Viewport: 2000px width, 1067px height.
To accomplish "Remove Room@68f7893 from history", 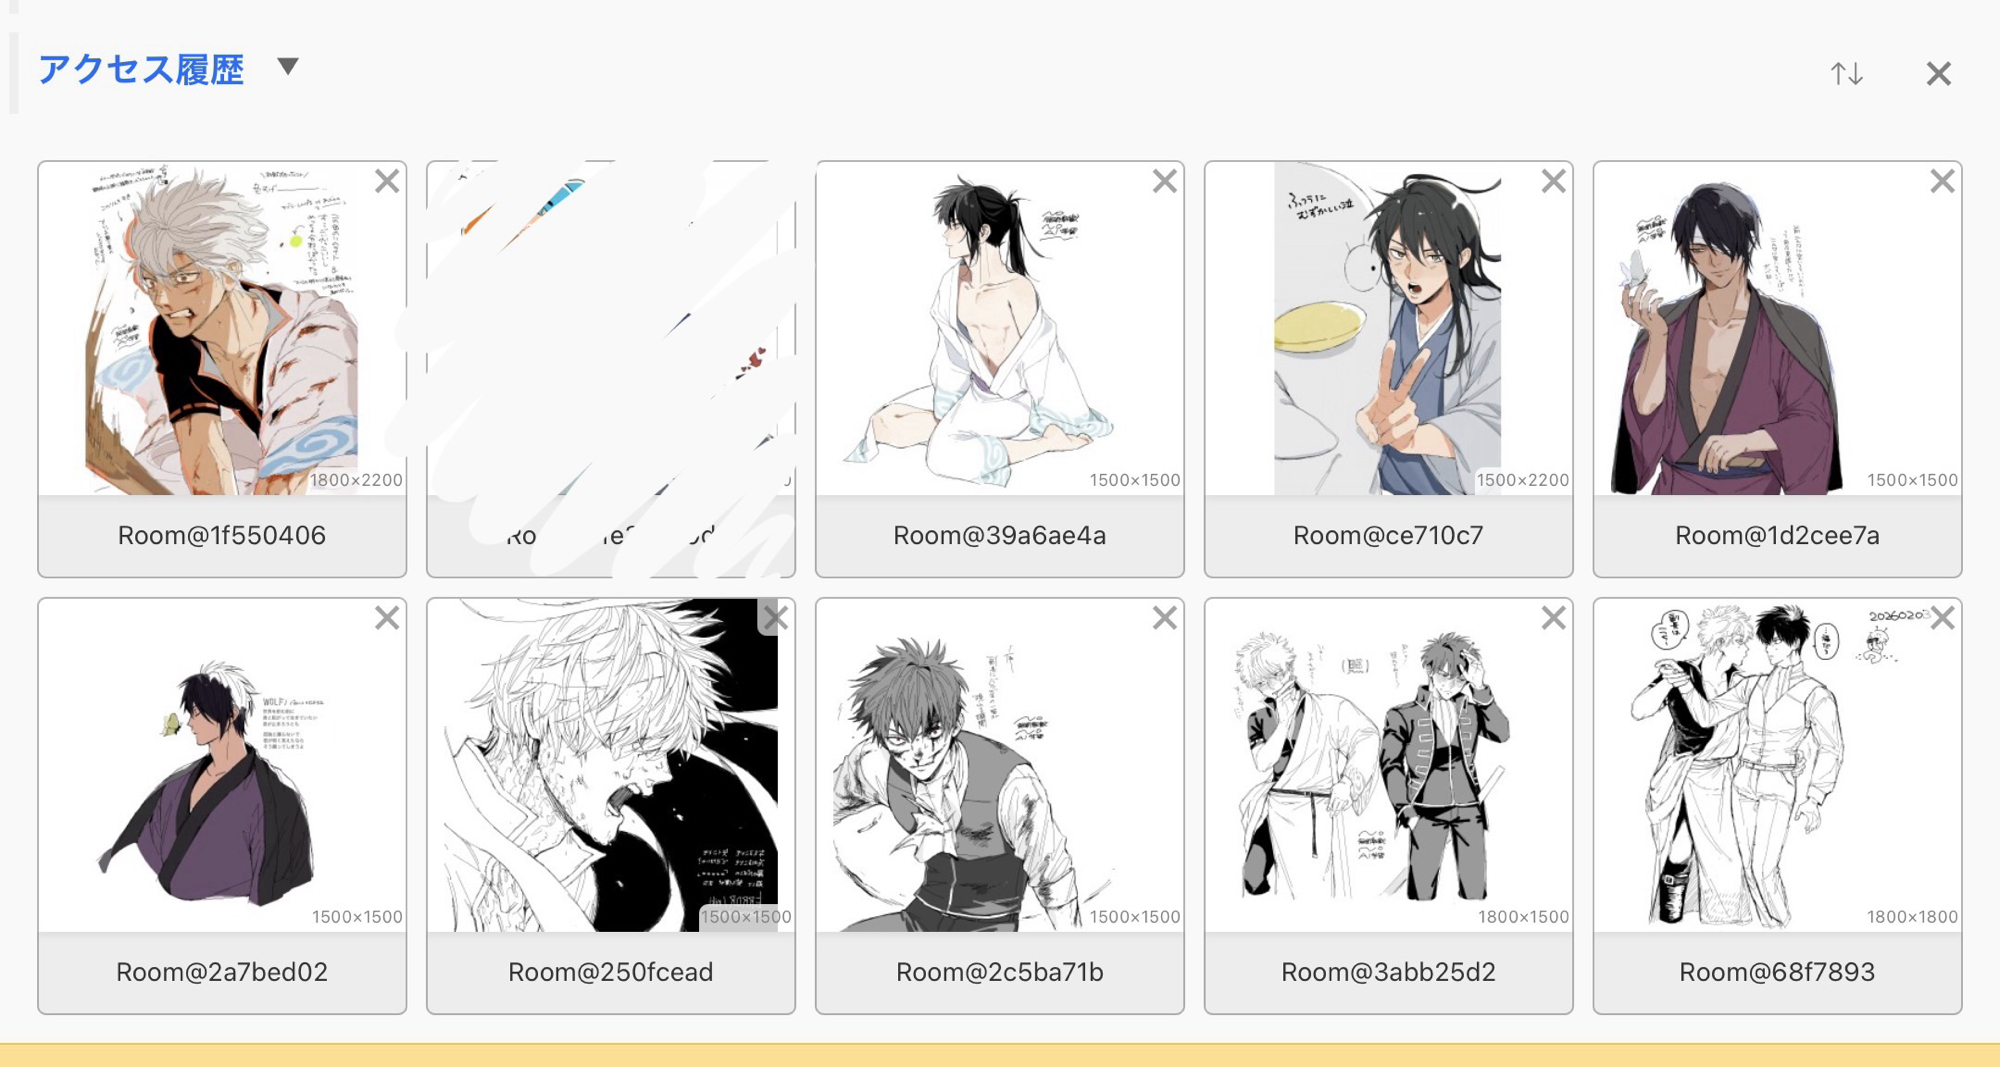I will coord(1942,618).
